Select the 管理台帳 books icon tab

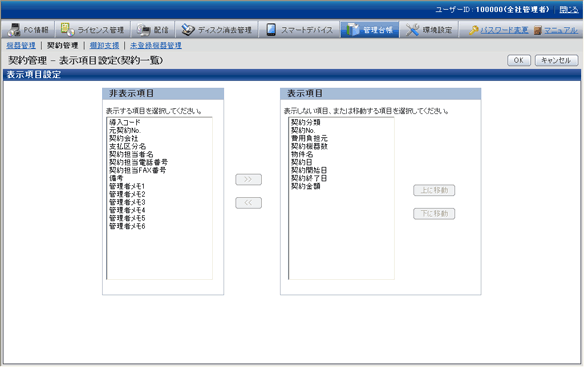point(352,29)
